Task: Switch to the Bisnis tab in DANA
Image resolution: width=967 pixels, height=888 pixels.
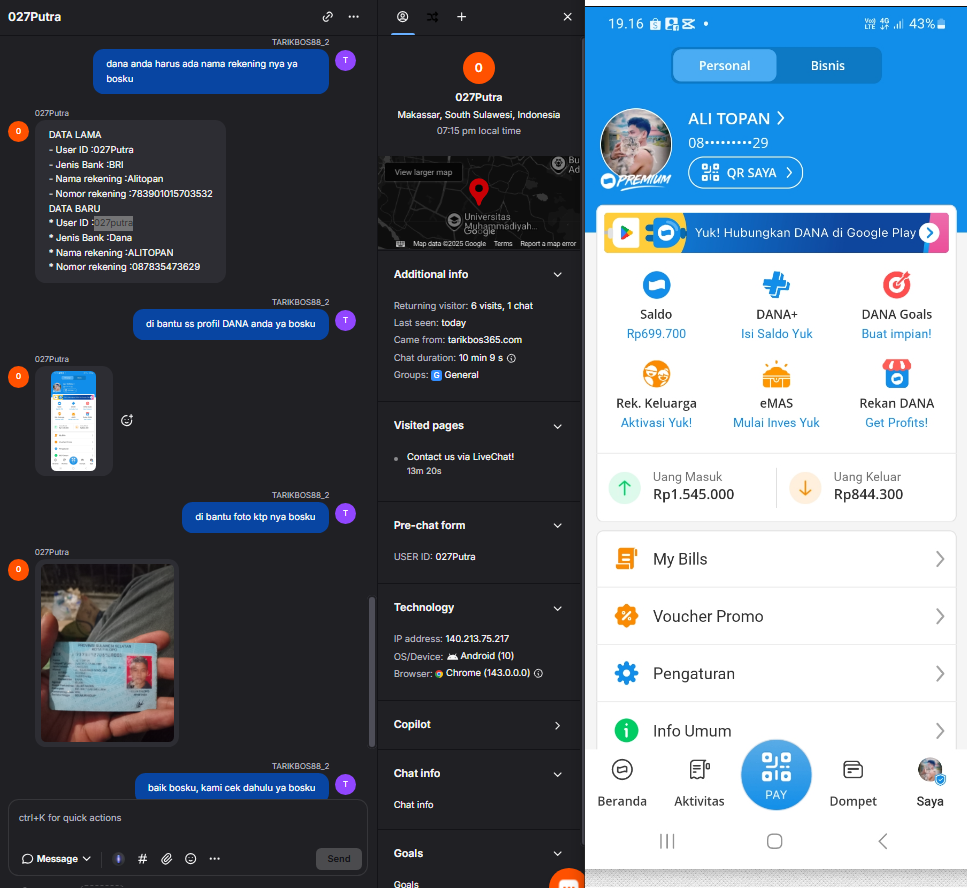Action: [828, 65]
